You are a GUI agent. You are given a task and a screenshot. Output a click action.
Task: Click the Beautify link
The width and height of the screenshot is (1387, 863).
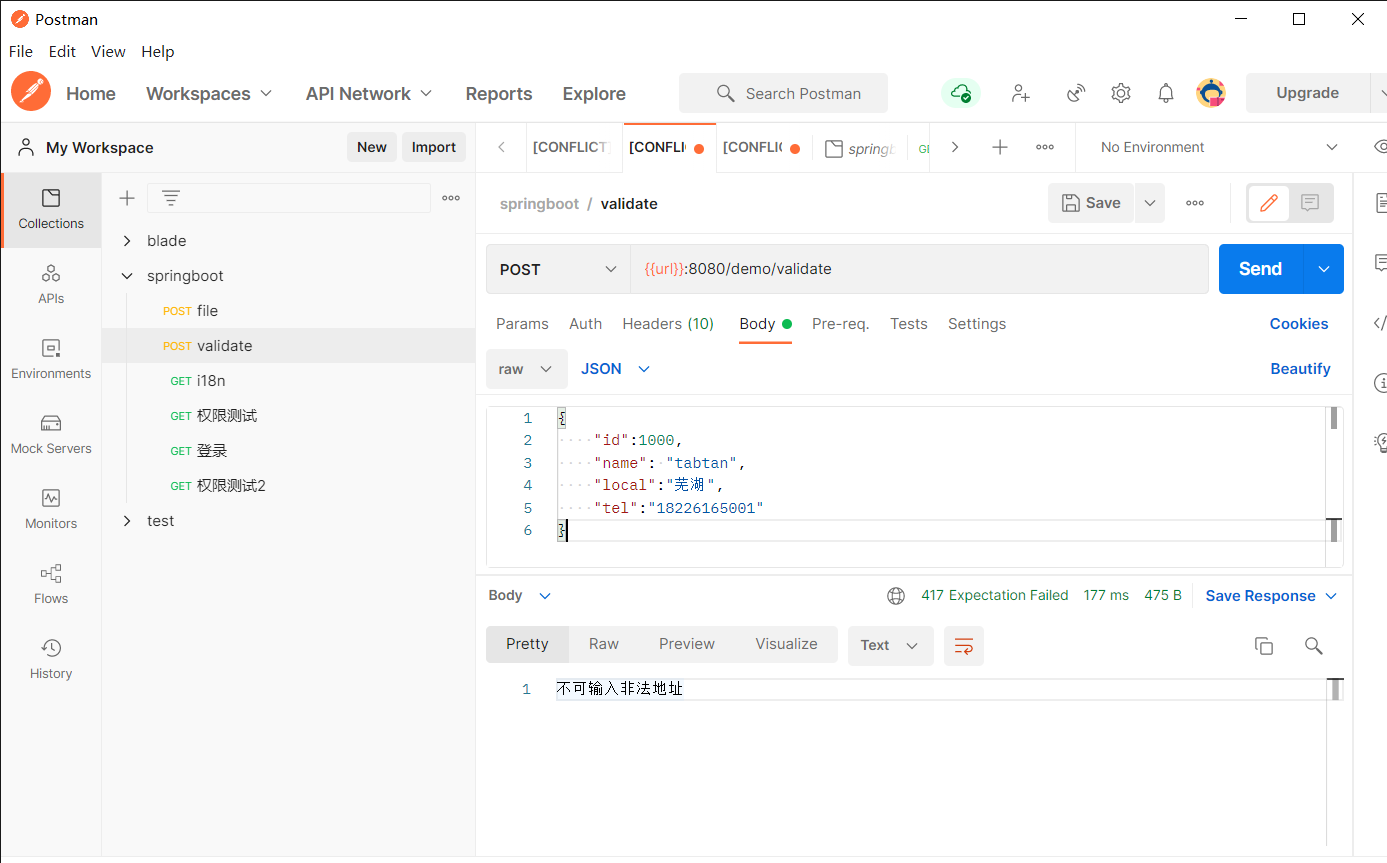point(1300,369)
